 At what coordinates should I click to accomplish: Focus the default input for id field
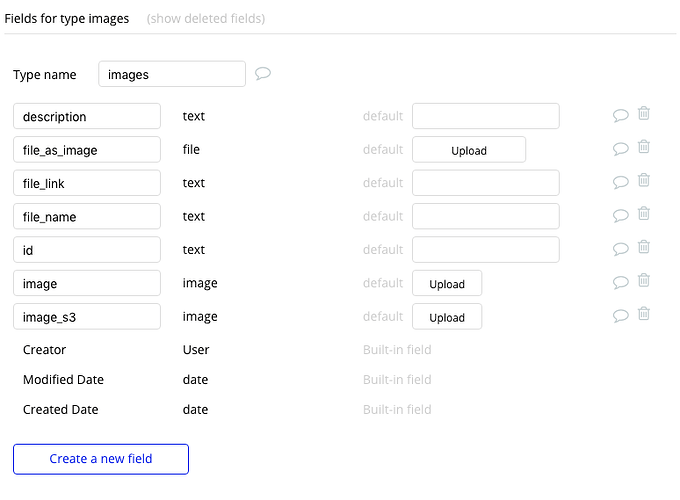coord(485,249)
